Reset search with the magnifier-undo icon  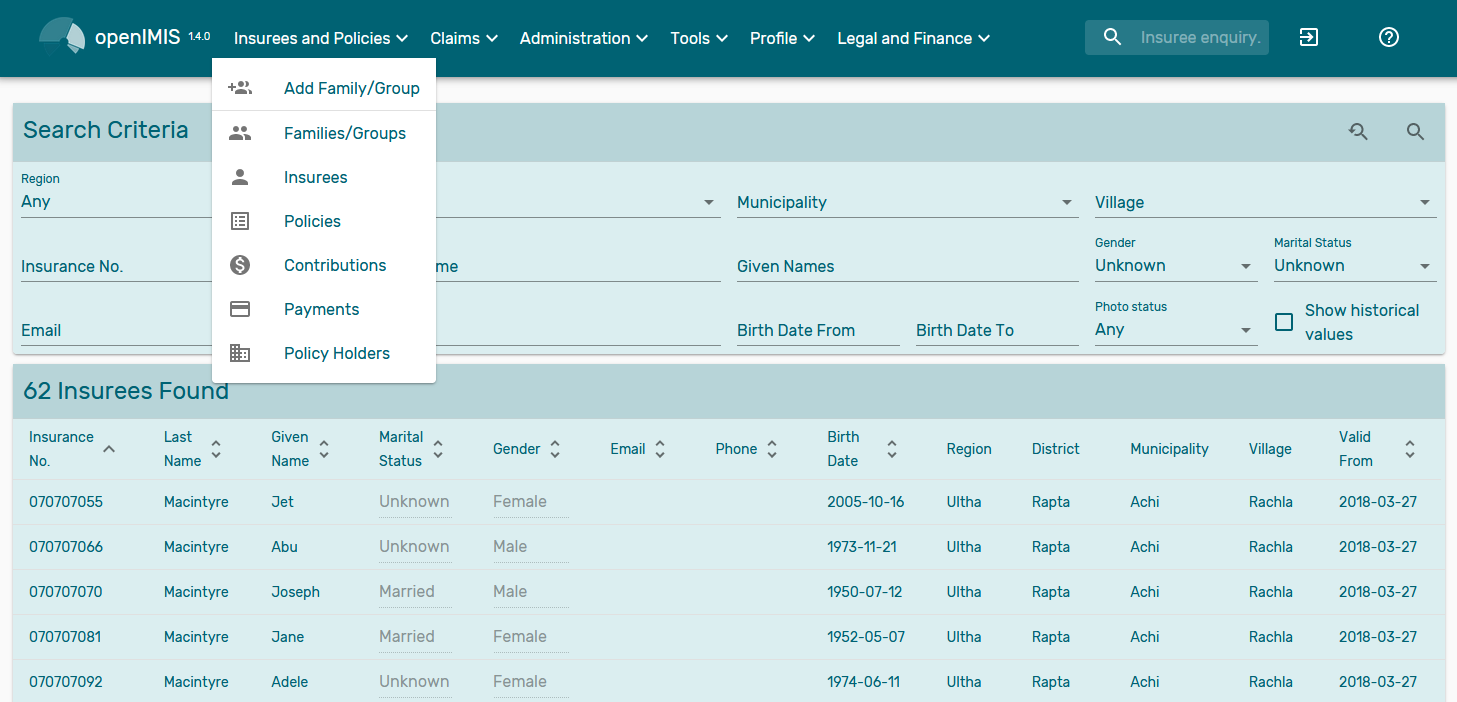1358,131
